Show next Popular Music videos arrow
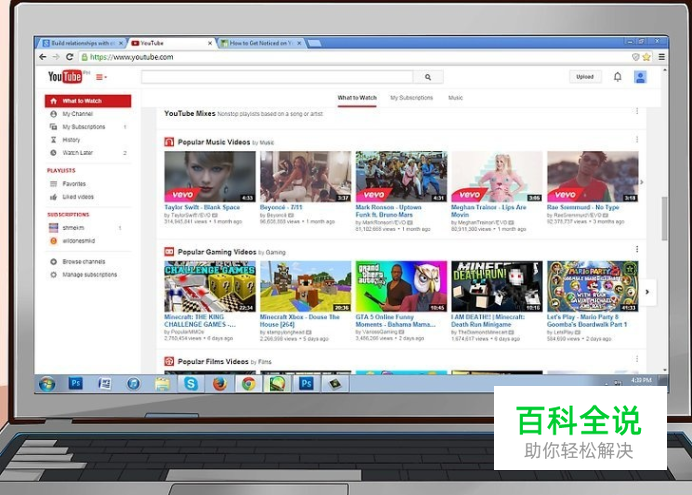Screen dimensions: 692x495 pyautogui.click(x=642, y=182)
